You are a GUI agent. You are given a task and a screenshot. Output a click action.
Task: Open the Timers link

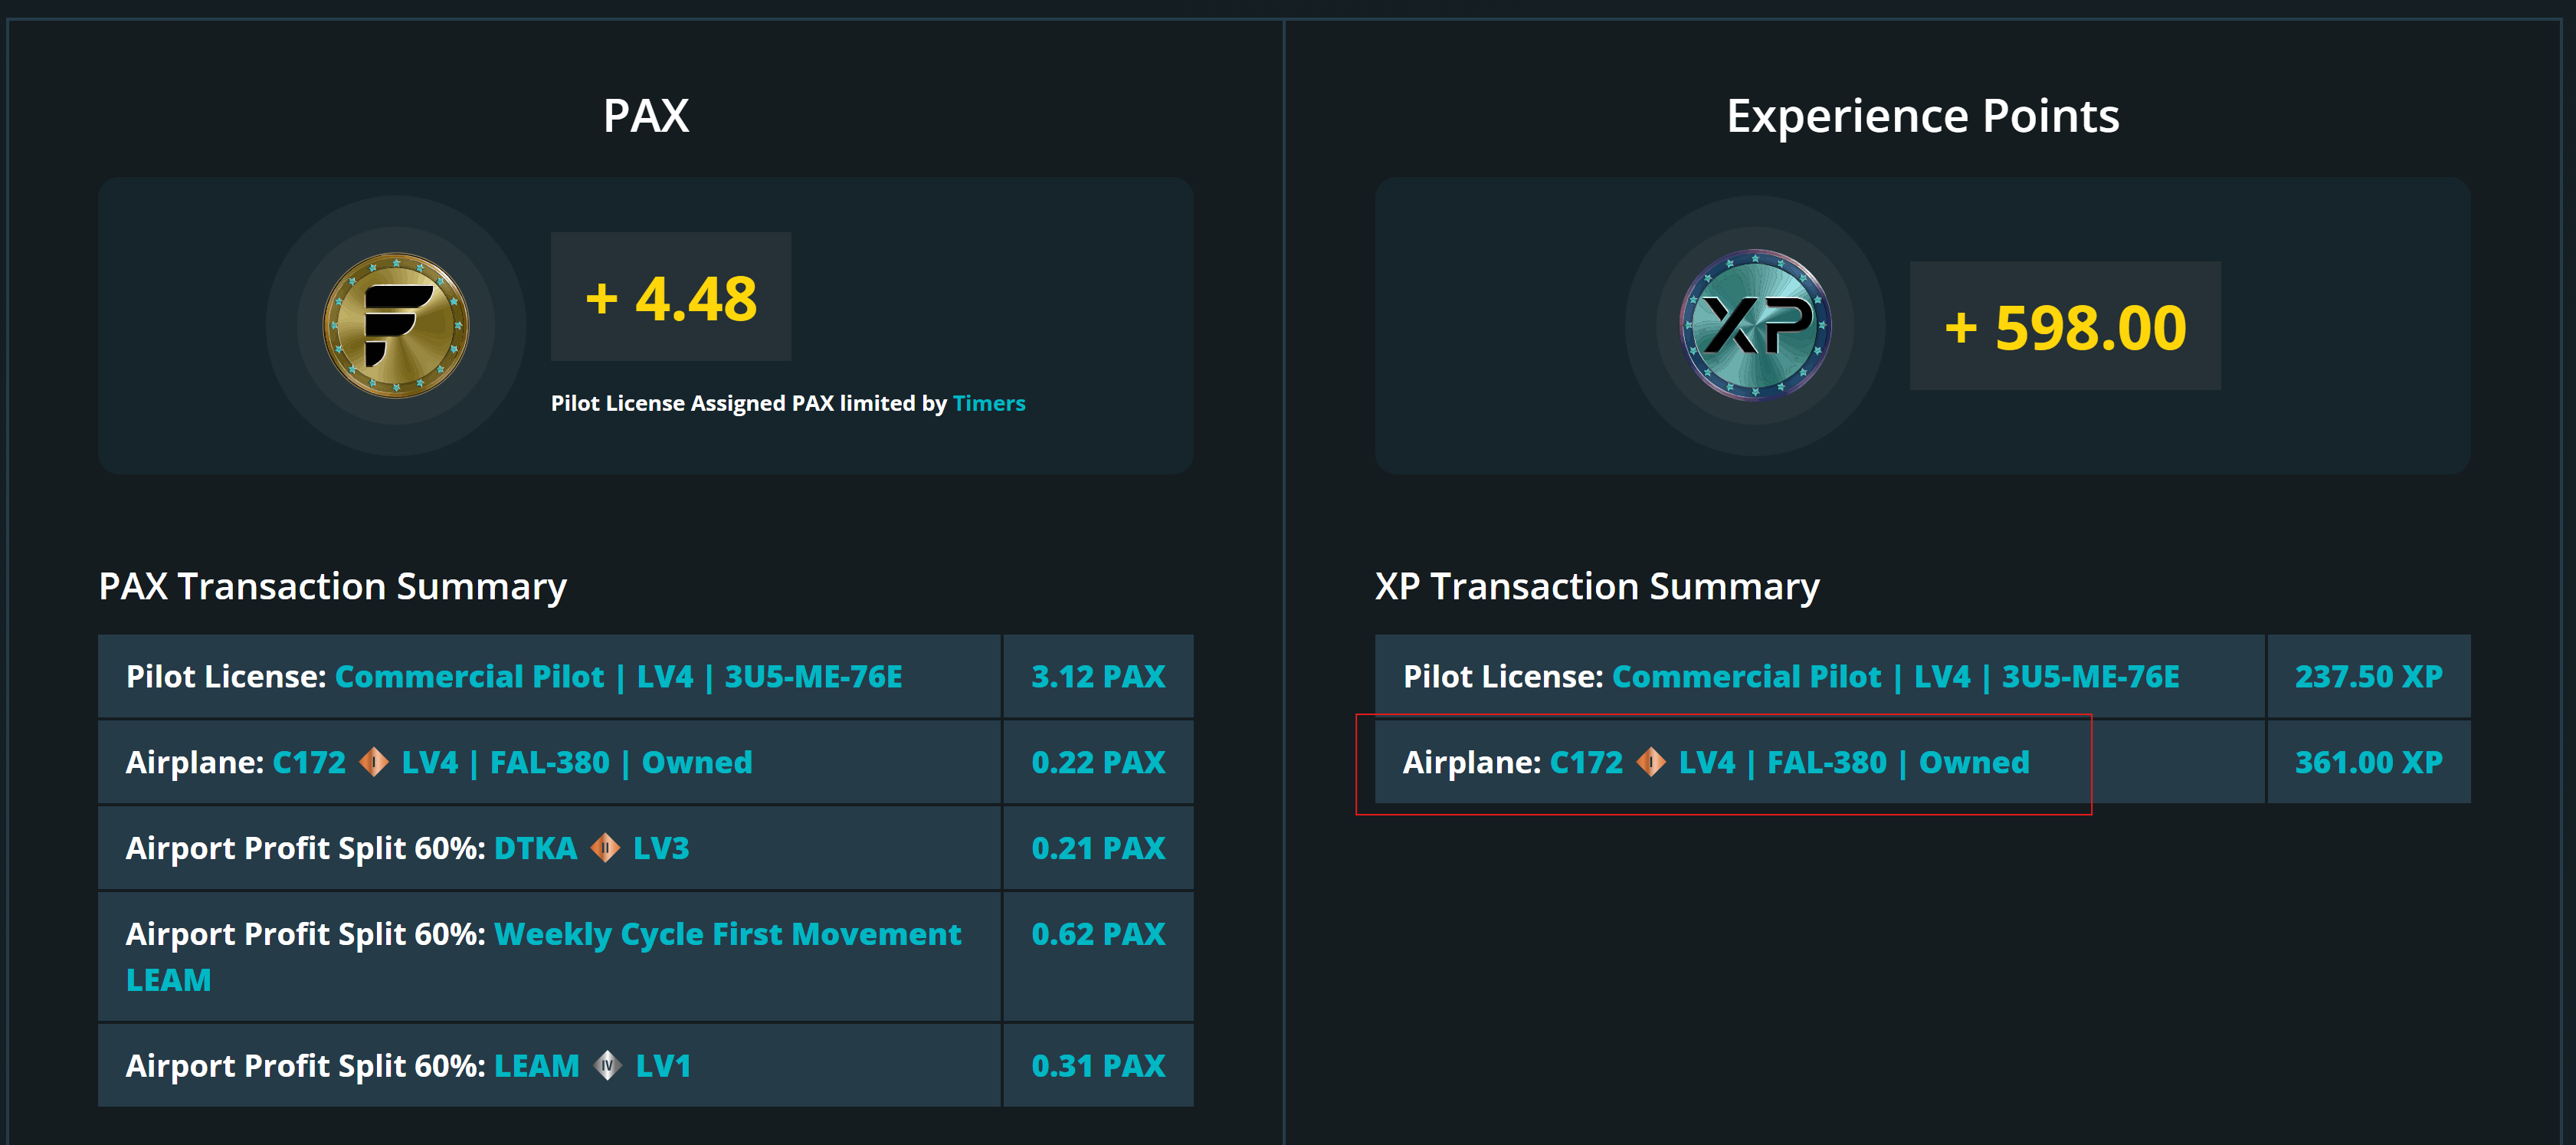coord(989,403)
